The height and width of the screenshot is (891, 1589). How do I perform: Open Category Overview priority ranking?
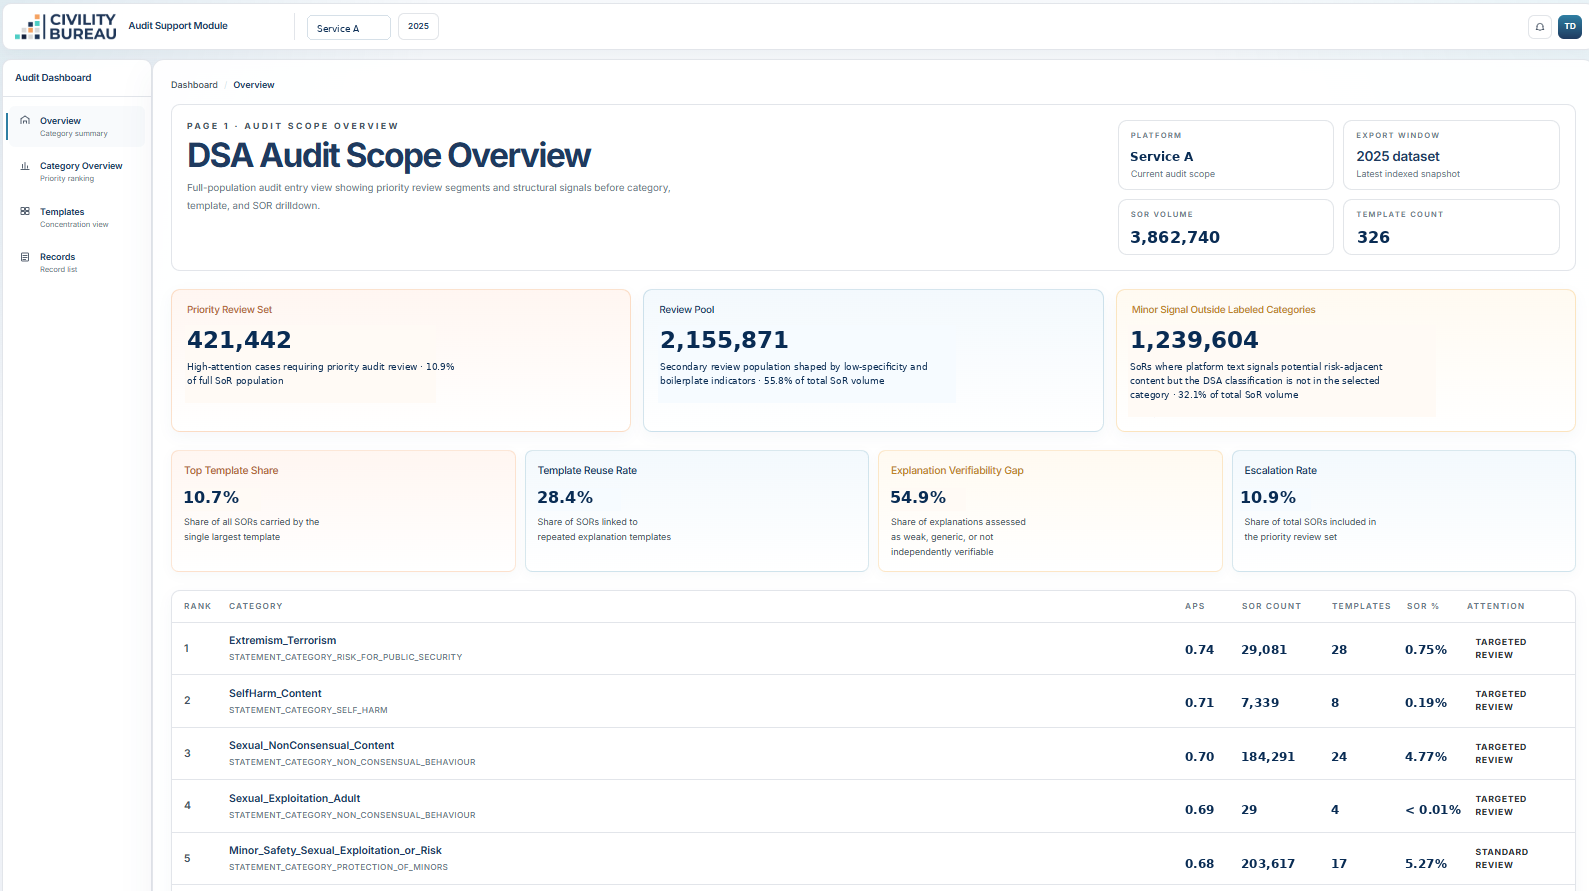[76, 172]
